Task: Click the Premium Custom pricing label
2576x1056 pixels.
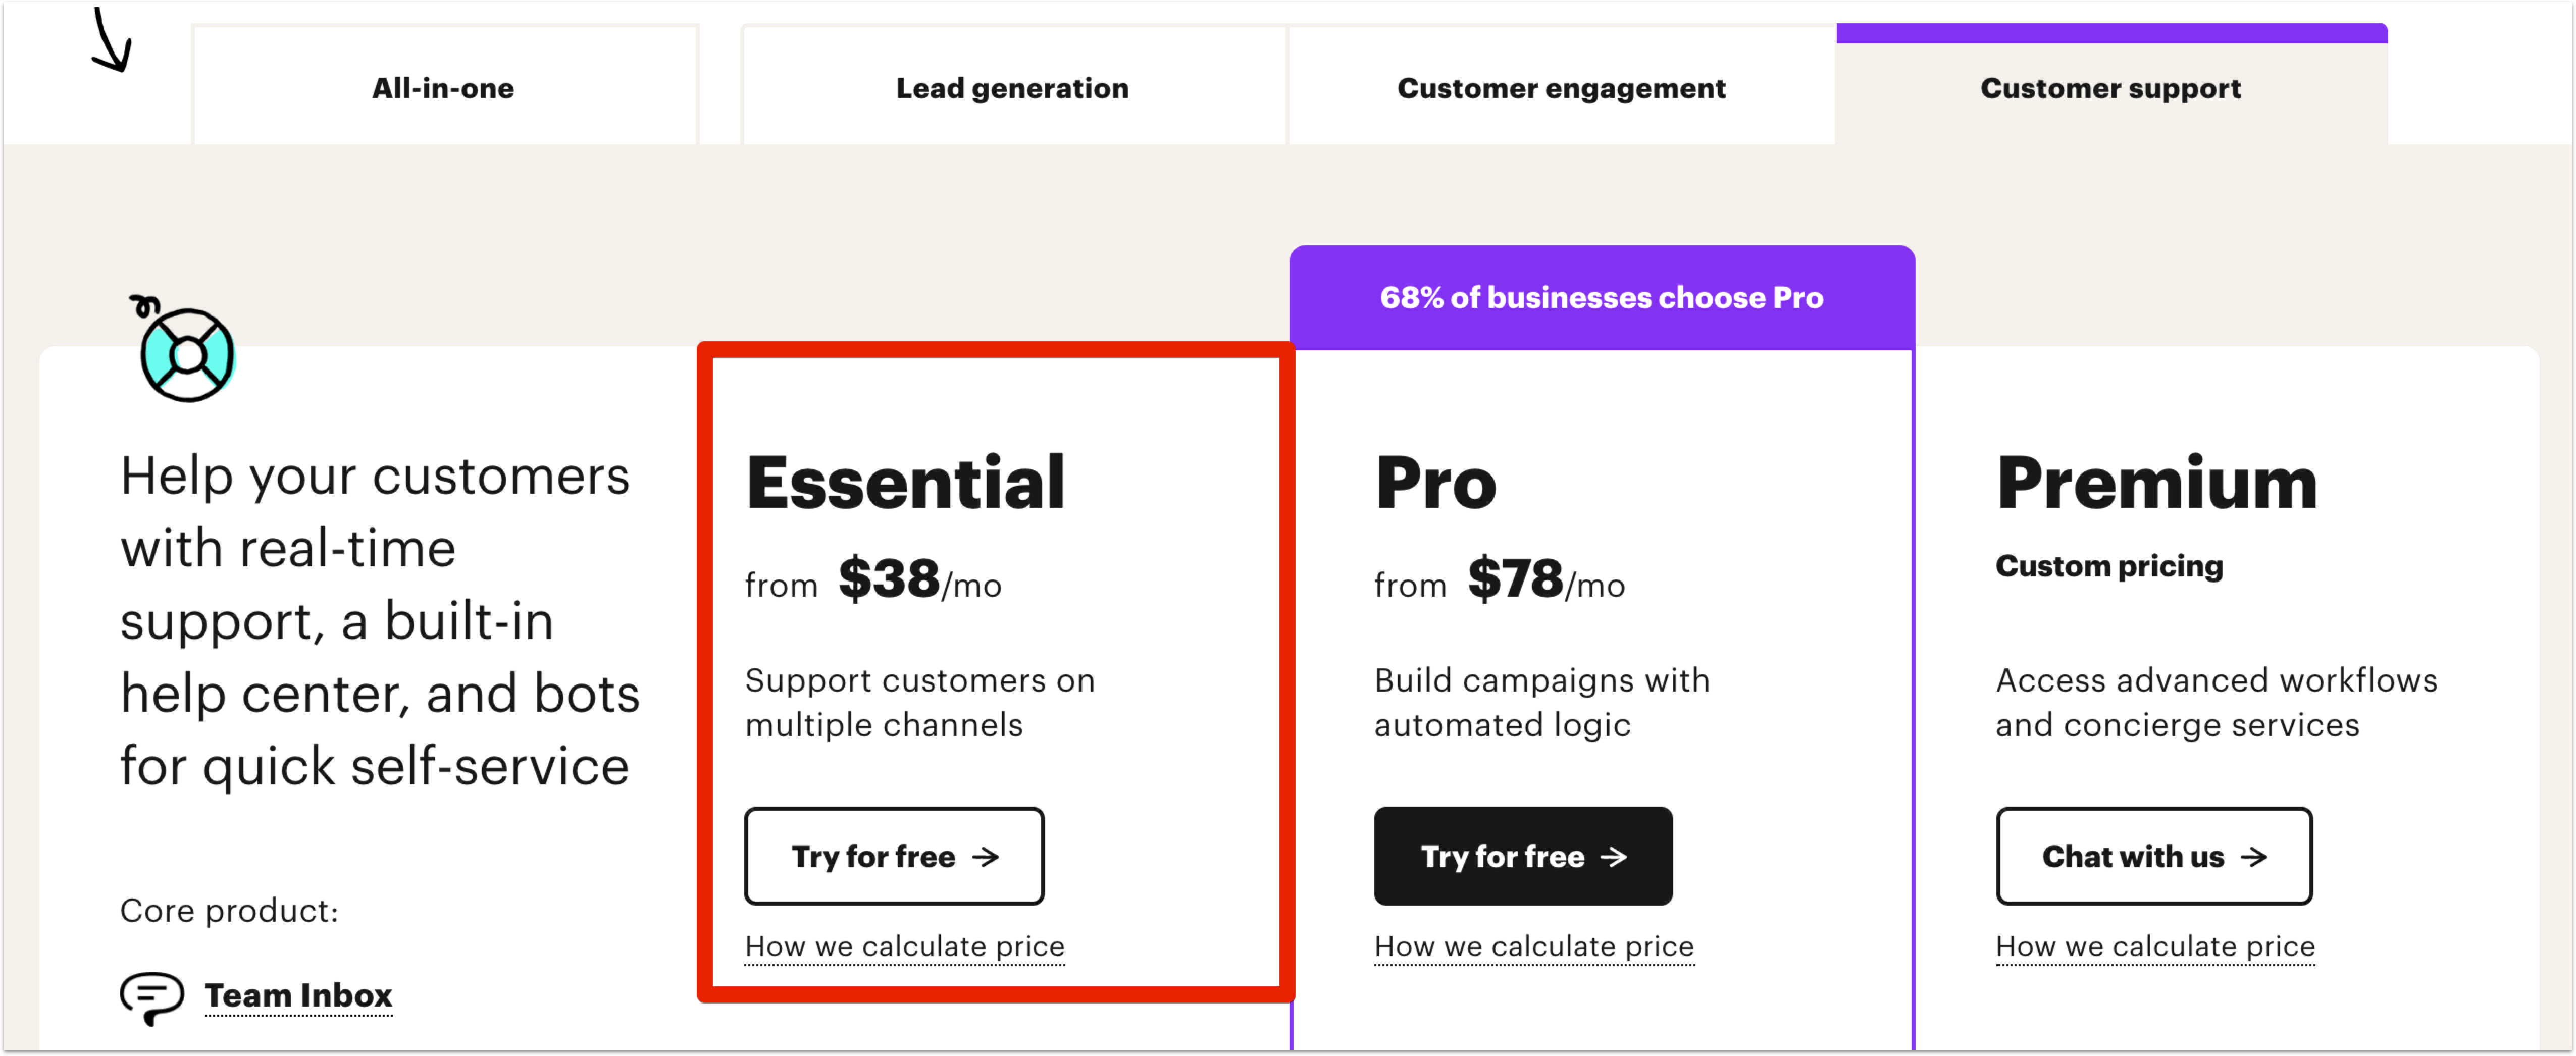Action: (x=2109, y=566)
